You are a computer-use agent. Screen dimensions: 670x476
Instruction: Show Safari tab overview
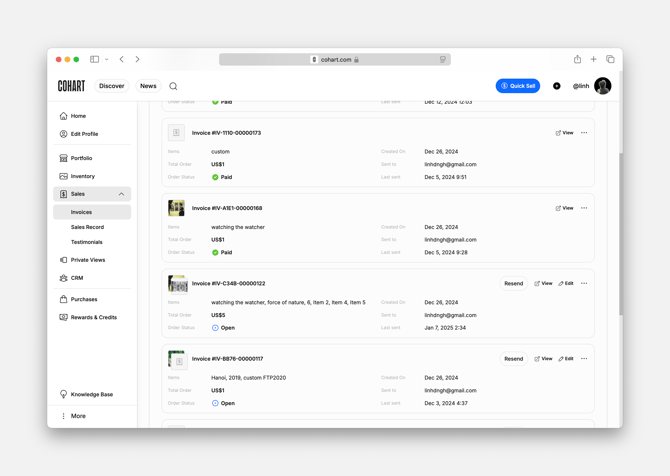tap(610, 59)
